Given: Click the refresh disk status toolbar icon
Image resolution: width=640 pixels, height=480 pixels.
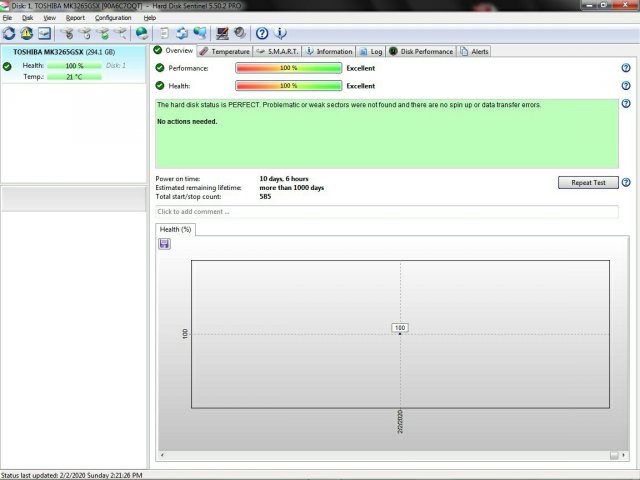Looking at the screenshot, I should click(x=10, y=33).
